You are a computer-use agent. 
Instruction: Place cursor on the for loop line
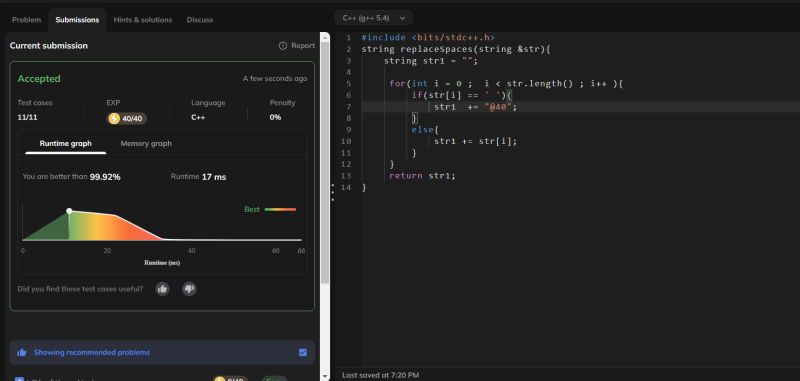coord(506,84)
